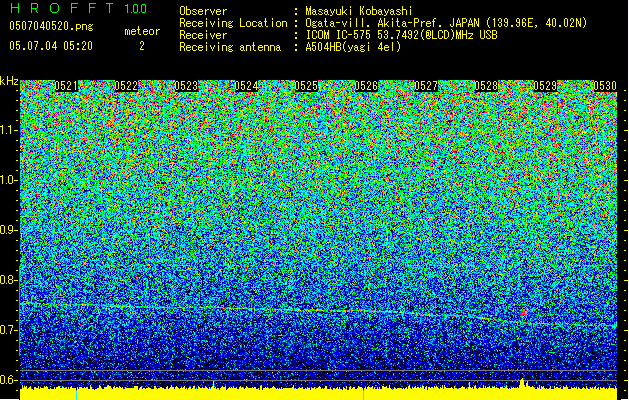629x400 pixels.
Task: Click the 0.7 kHz axis tick label
Action: point(8,330)
